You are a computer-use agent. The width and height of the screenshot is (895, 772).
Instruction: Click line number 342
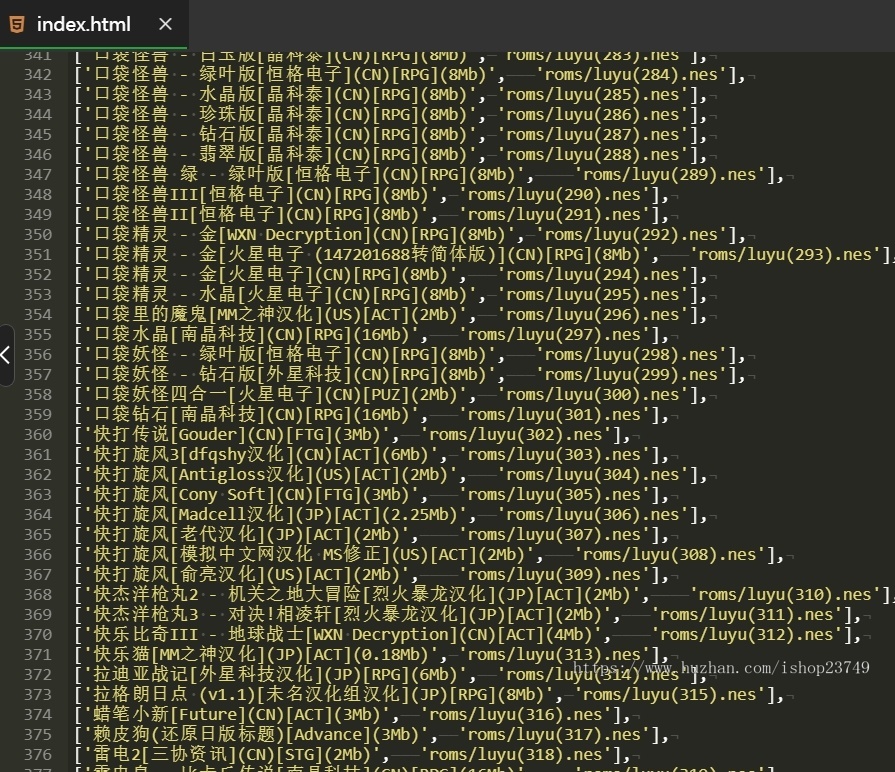click(38, 75)
